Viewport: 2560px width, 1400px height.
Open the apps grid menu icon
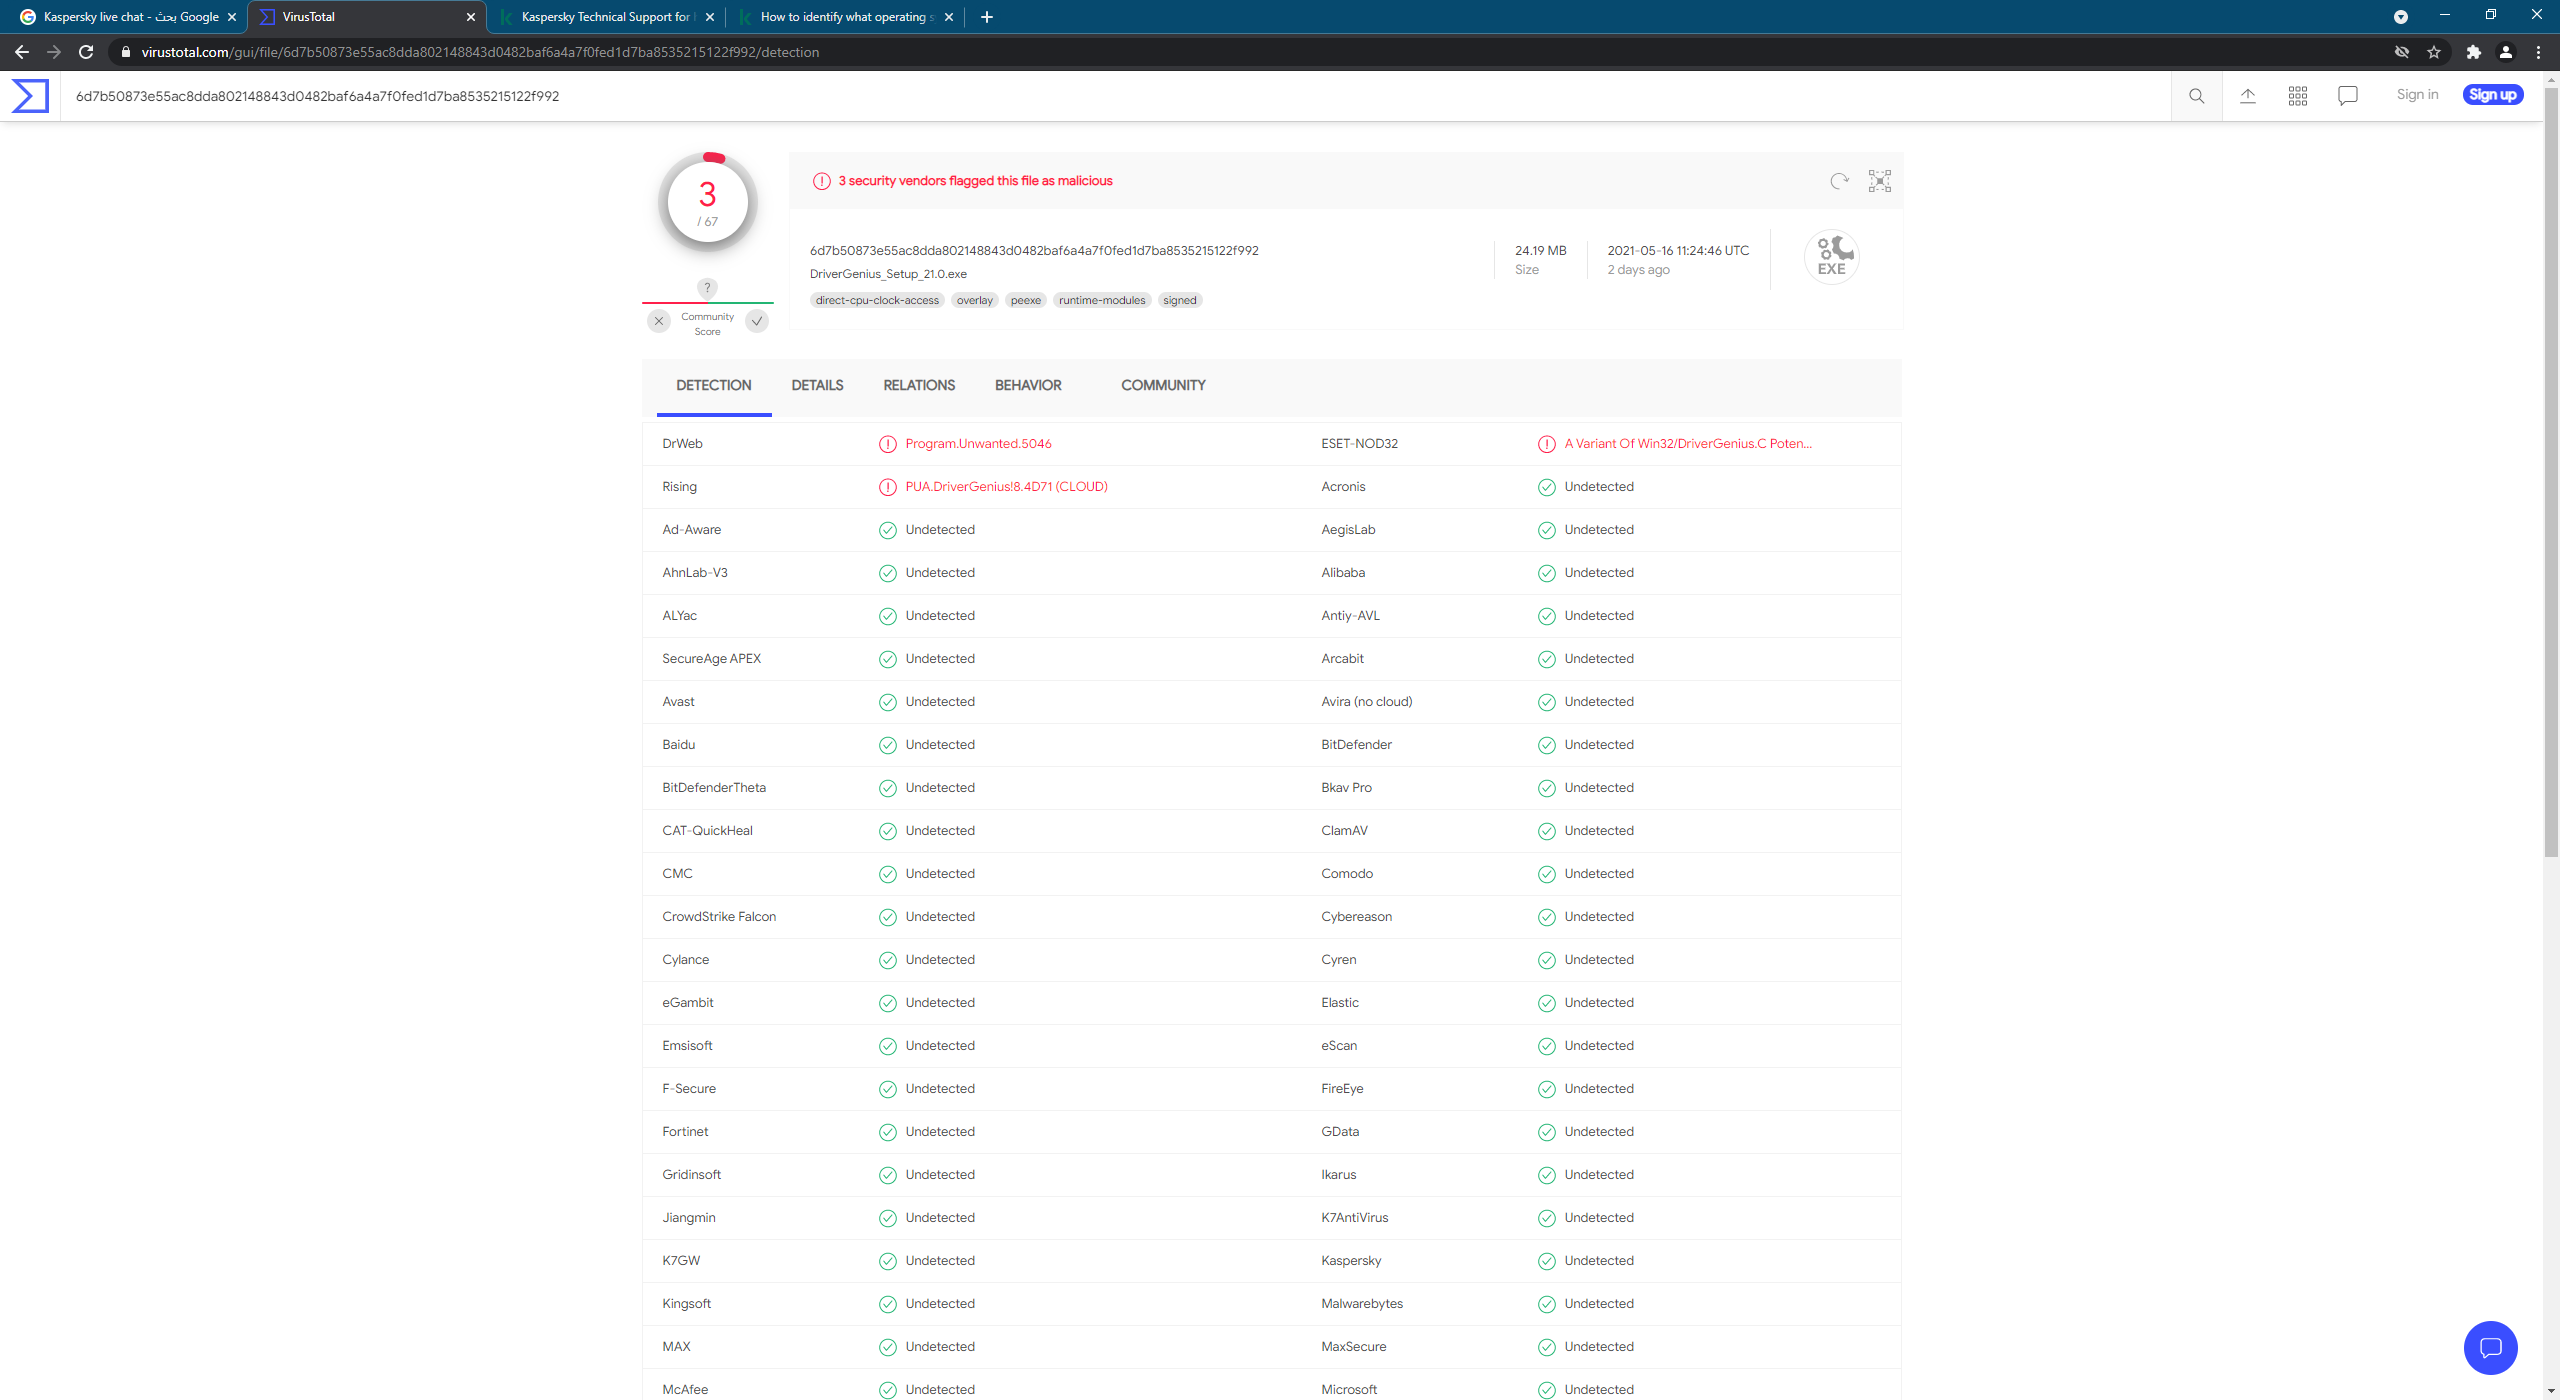pos(2297,96)
